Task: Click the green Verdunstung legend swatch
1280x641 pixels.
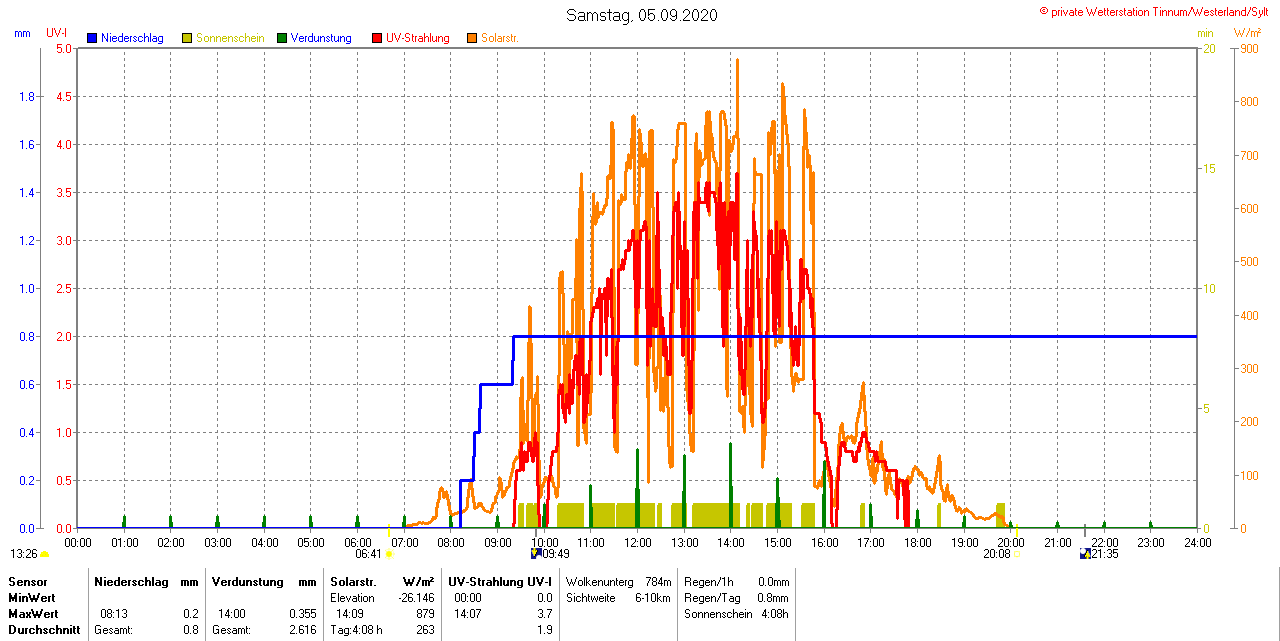Action: pos(282,38)
